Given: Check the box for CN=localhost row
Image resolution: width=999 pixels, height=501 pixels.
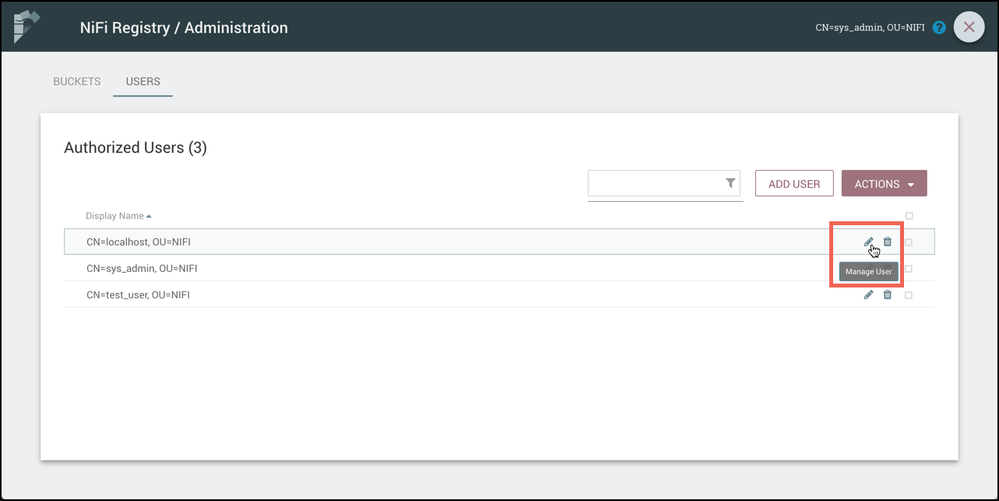Looking at the screenshot, I should click(909, 242).
